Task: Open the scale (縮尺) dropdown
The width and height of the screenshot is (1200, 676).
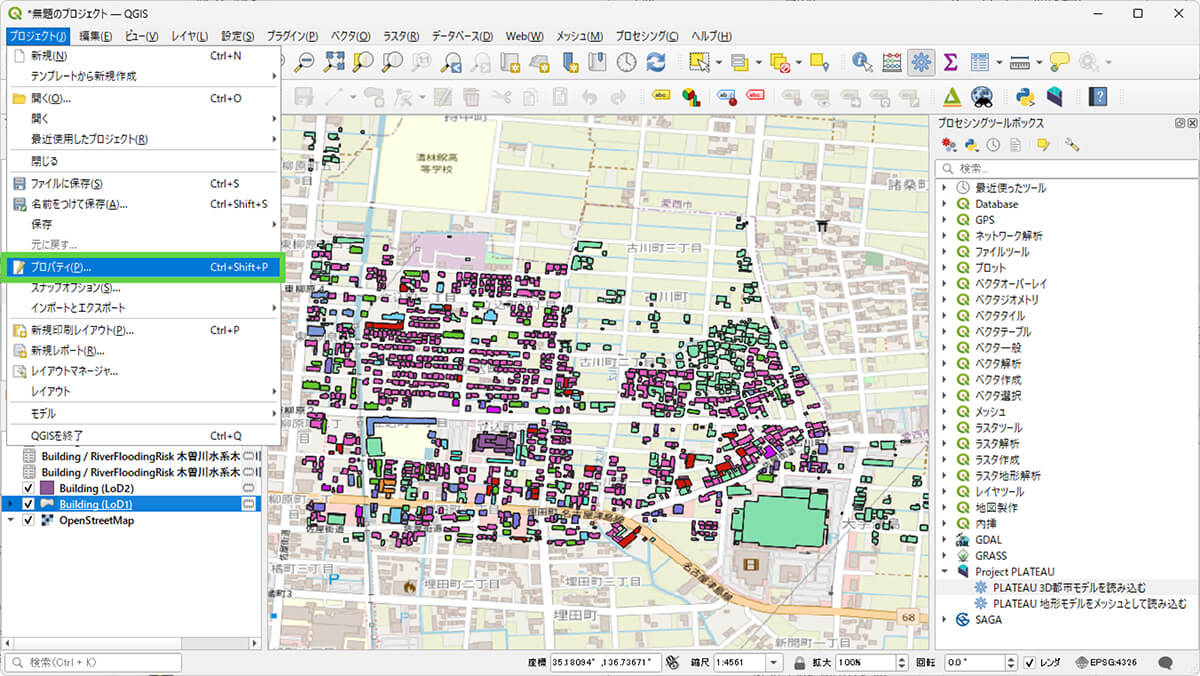Action: (774, 663)
